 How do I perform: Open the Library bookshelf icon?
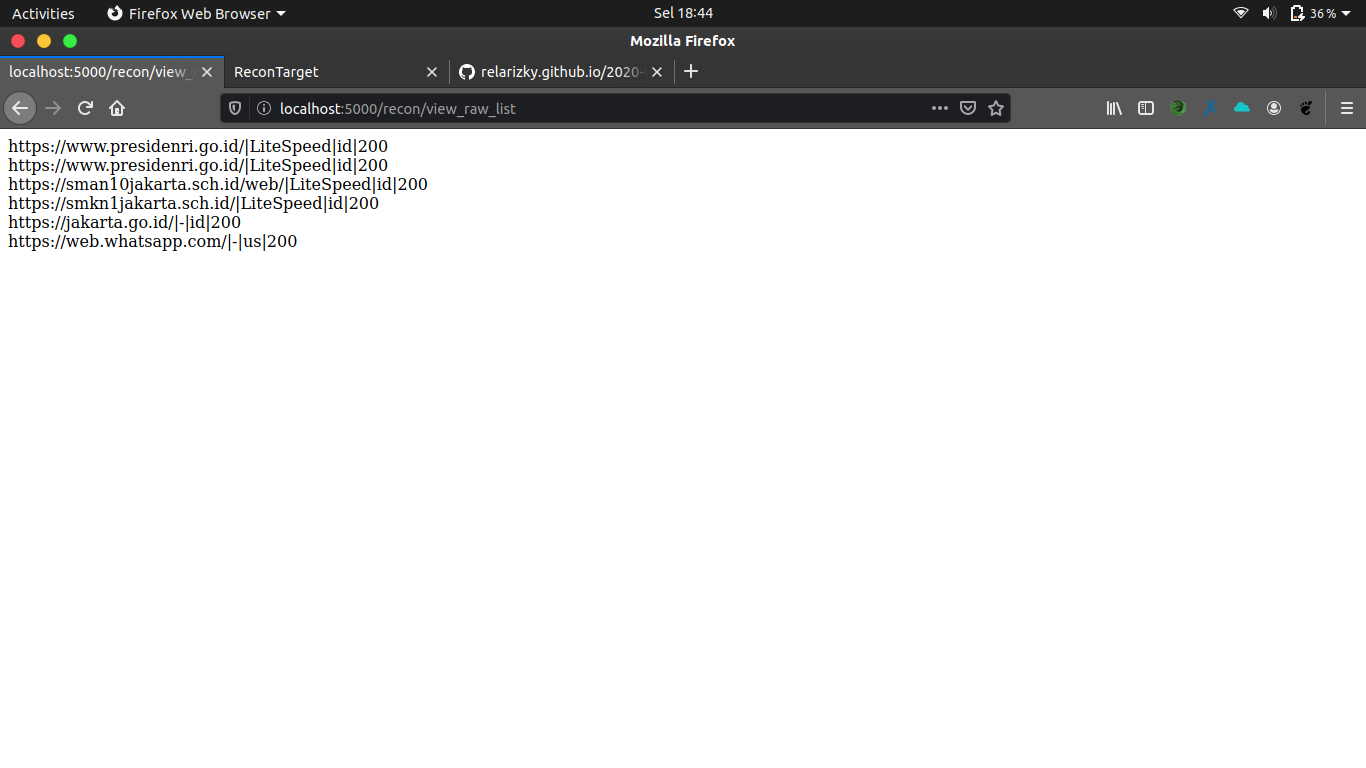pos(1114,108)
